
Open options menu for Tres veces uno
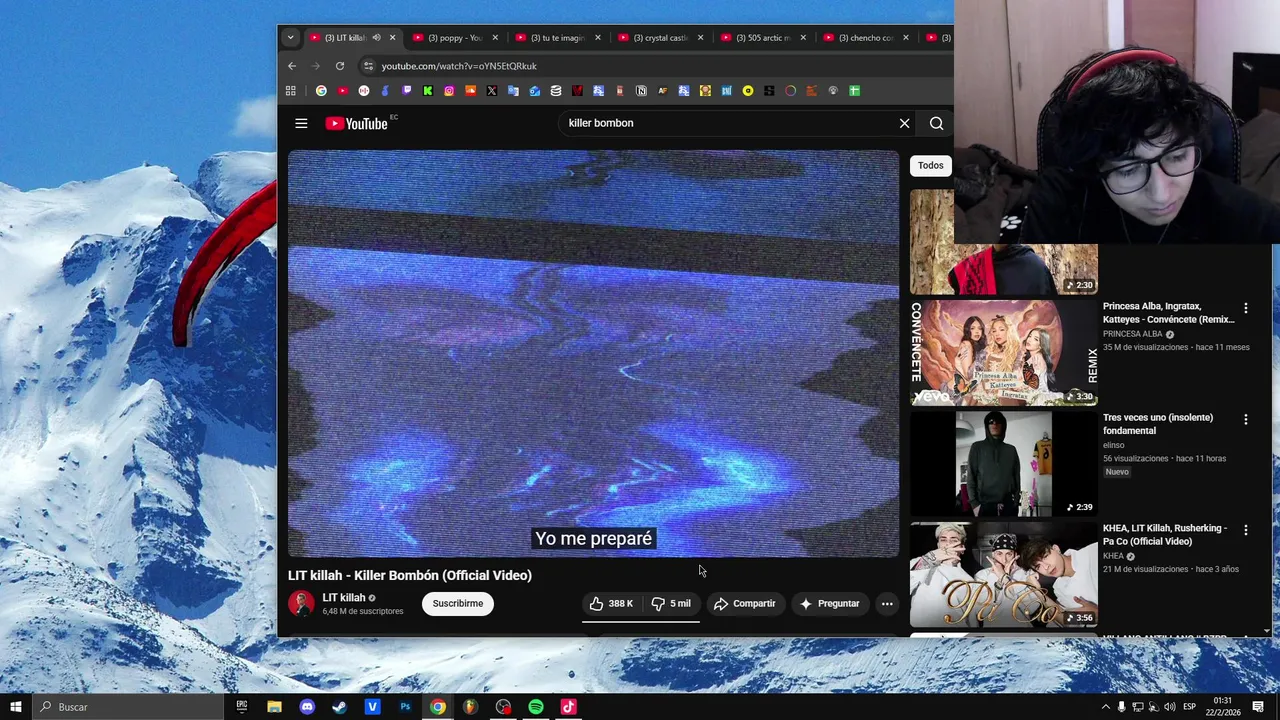1245,420
